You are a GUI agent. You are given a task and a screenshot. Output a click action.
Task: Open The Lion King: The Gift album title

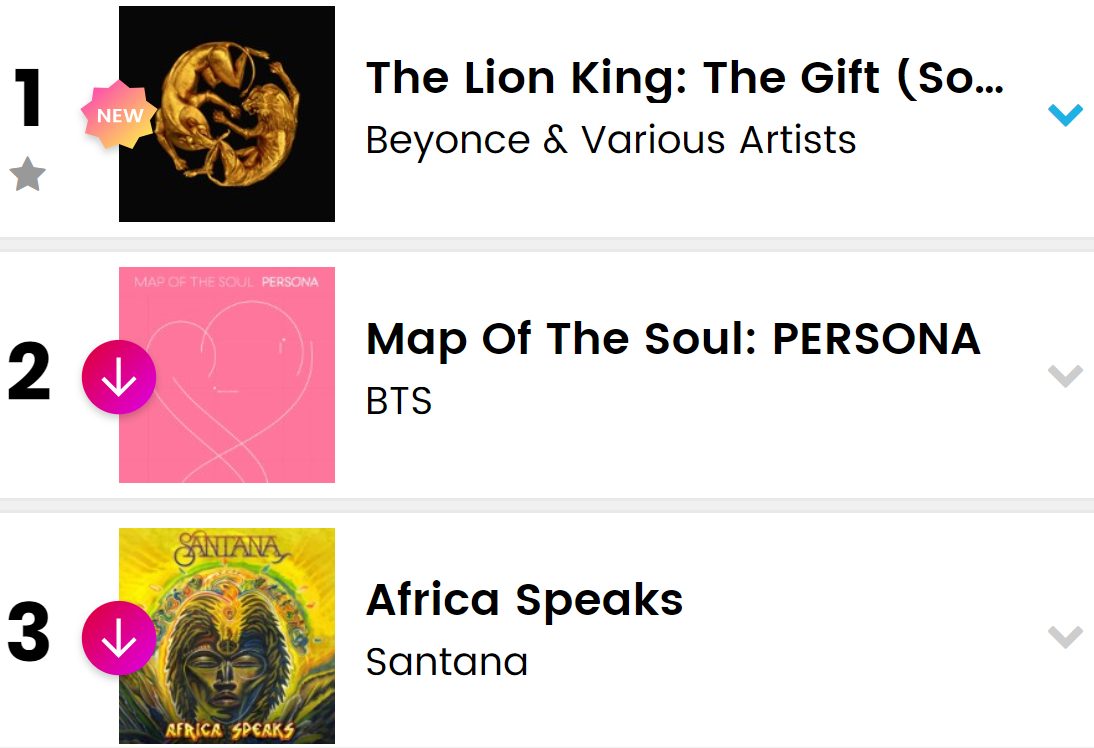[684, 78]
